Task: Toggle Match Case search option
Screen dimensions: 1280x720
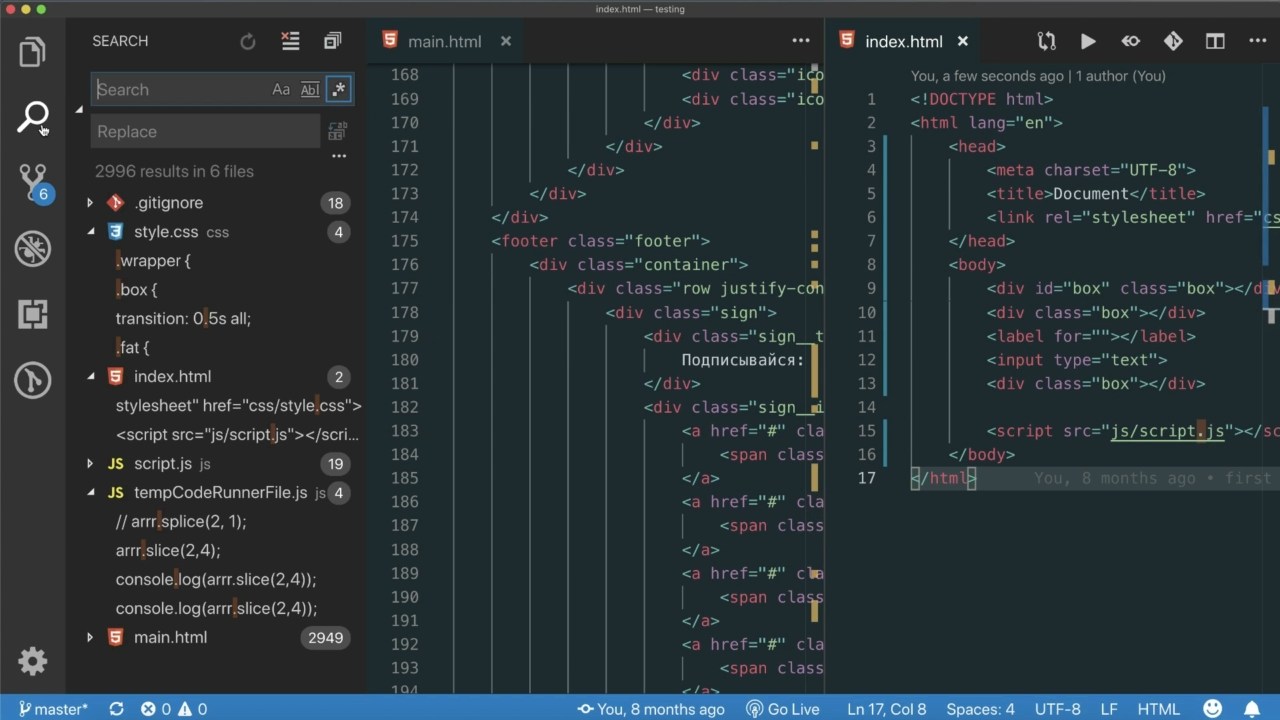Action: (x=281, y=90)
